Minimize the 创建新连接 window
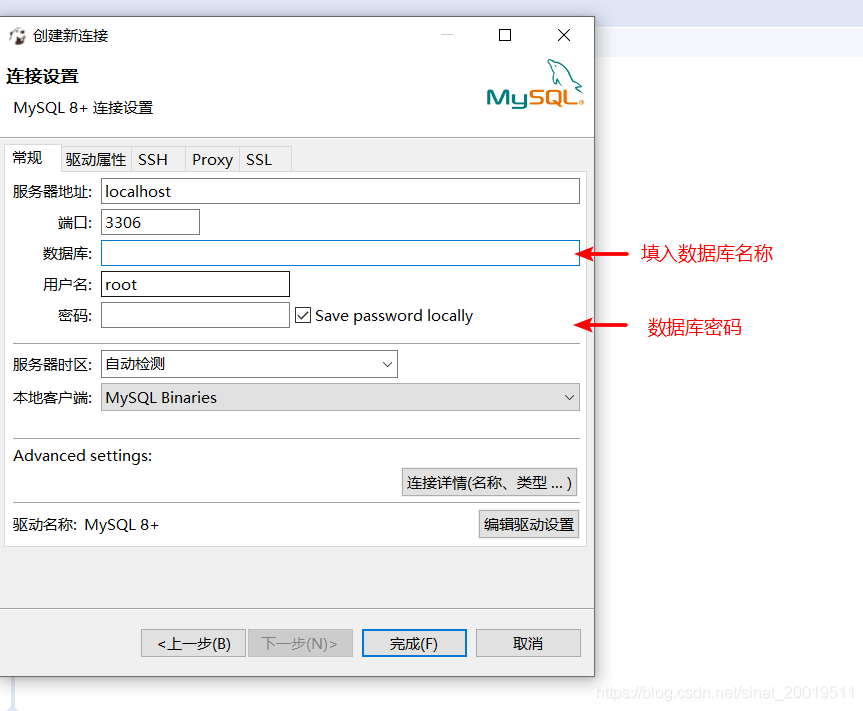The width and height of the screenshot is (863, 711). (447, 35)
